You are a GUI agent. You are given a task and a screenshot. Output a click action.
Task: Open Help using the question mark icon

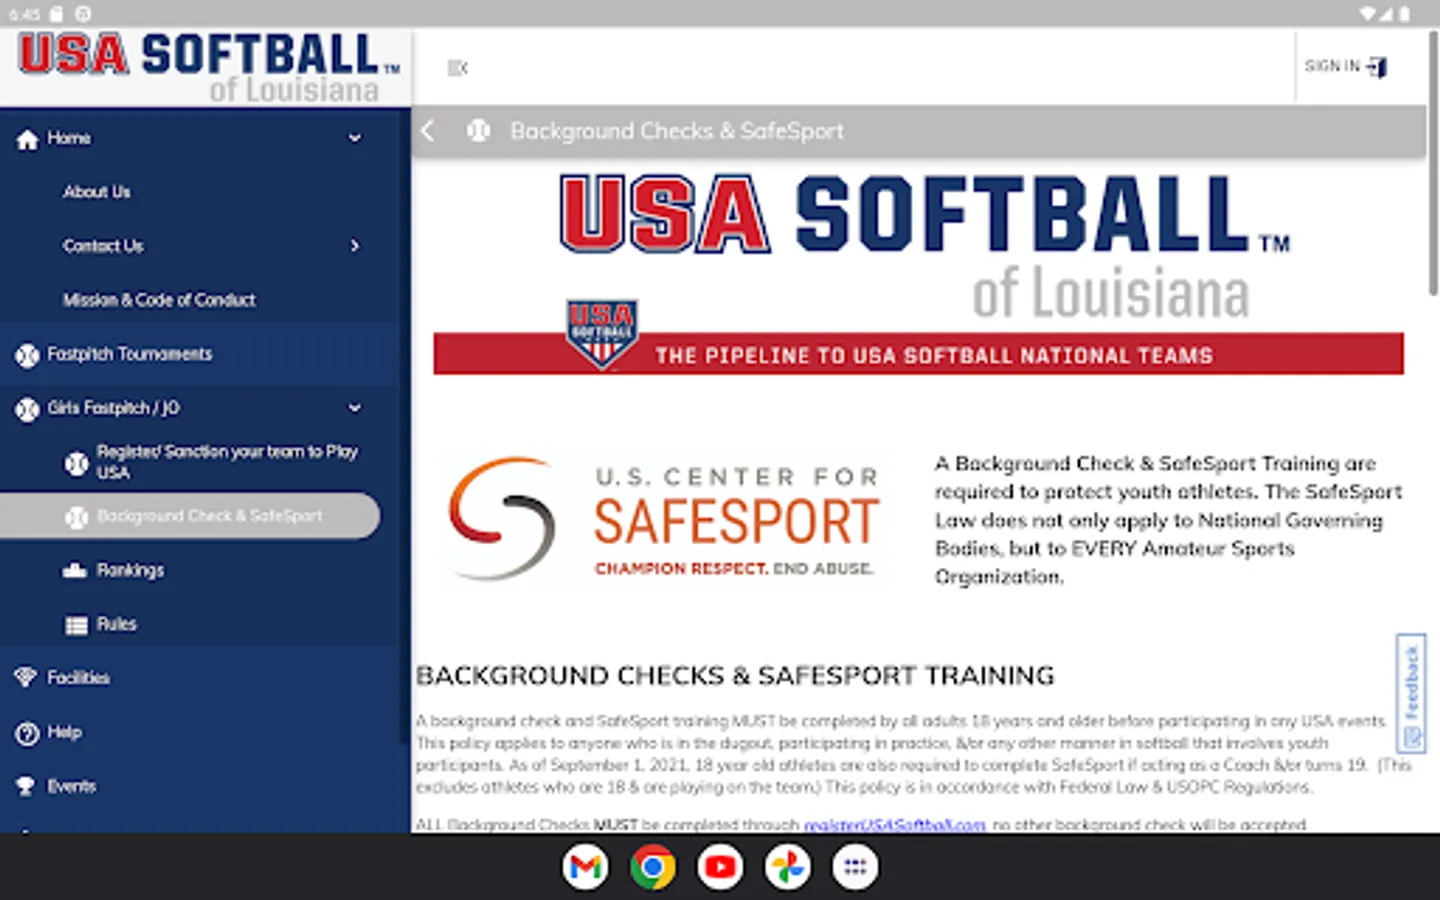pyautogui.click(x=26, y=732)
